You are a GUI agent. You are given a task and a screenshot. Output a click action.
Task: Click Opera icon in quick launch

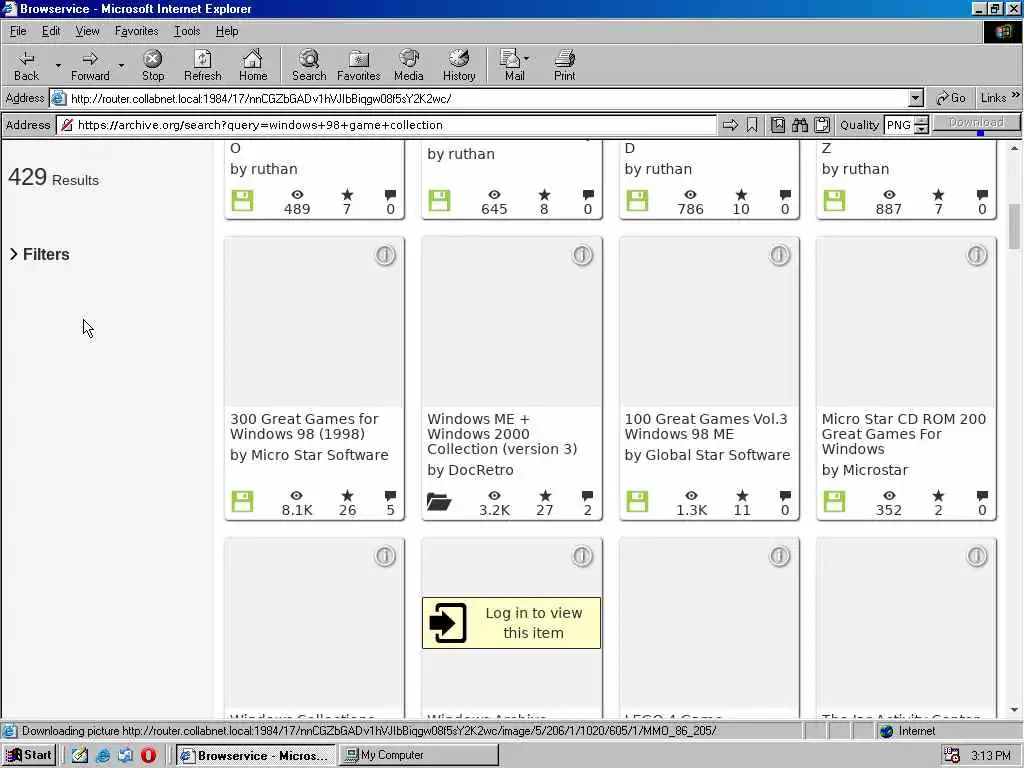(148, 755)
